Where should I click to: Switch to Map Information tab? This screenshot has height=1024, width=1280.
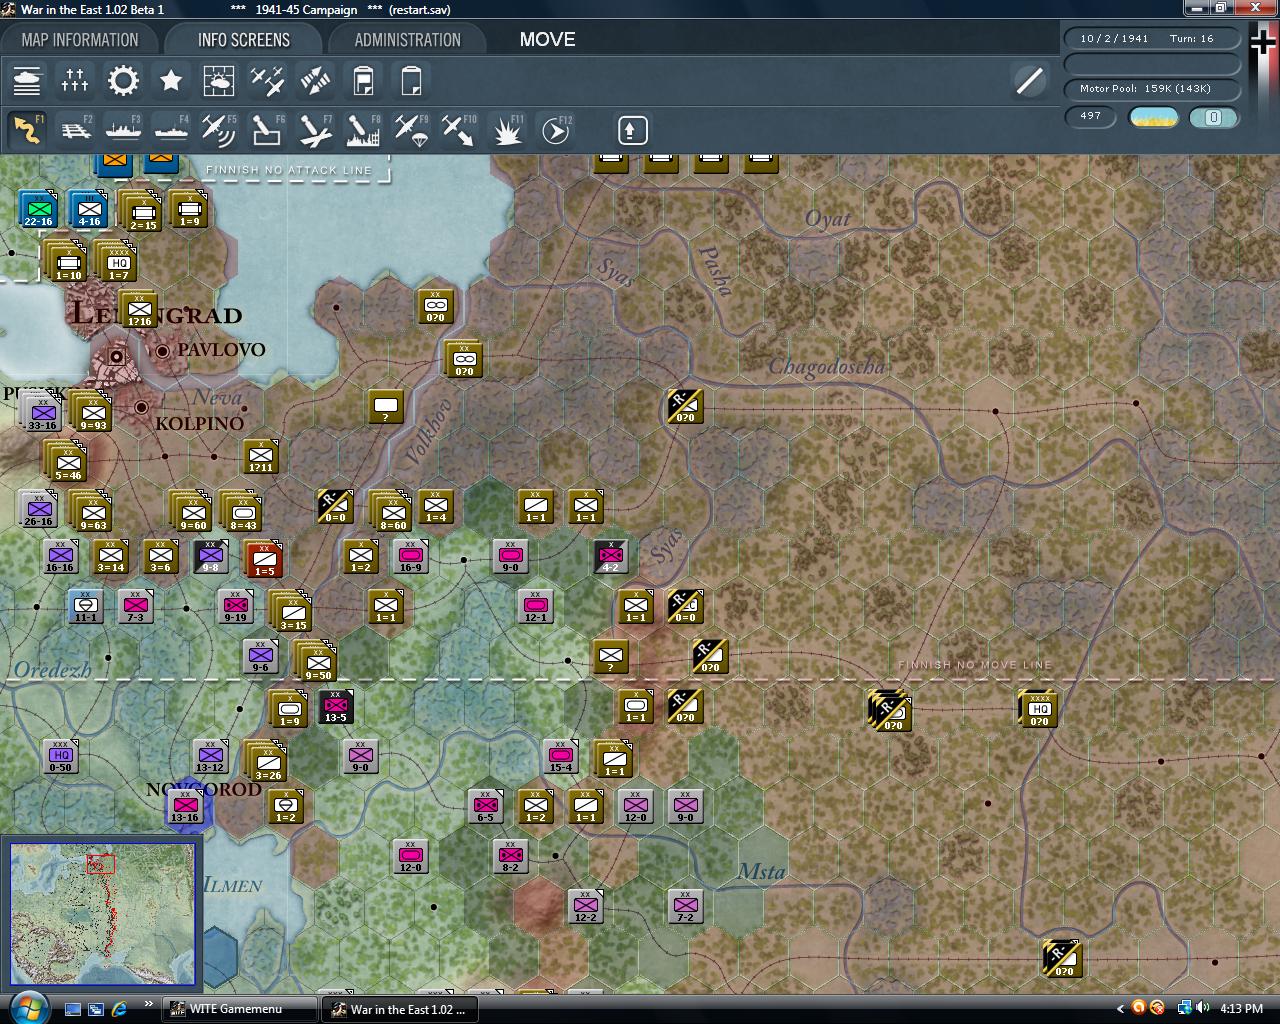click(x=80, y=40)
